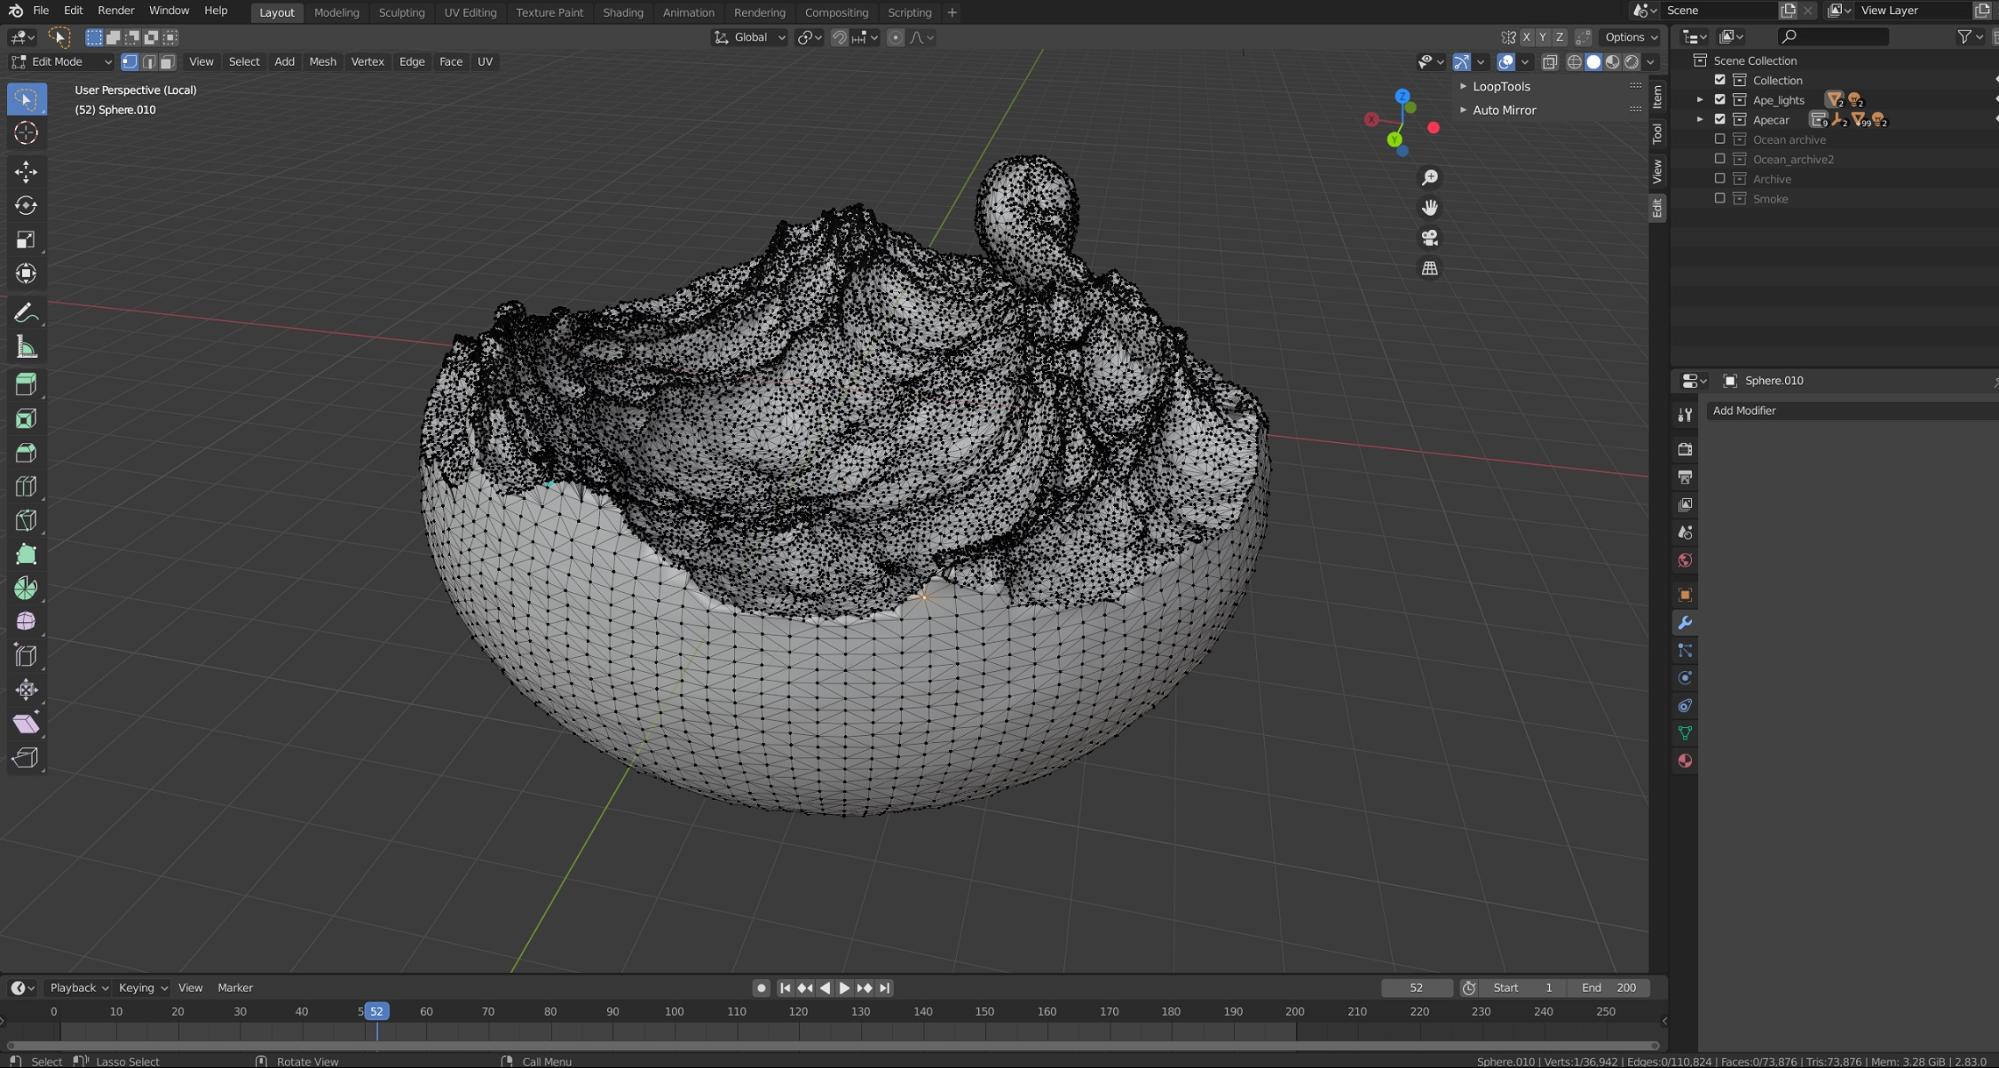Image resolution: width=1999 pixels, height=1068 pixels.
Task: Enable the Ocean archive collection
Action: 1720,139
